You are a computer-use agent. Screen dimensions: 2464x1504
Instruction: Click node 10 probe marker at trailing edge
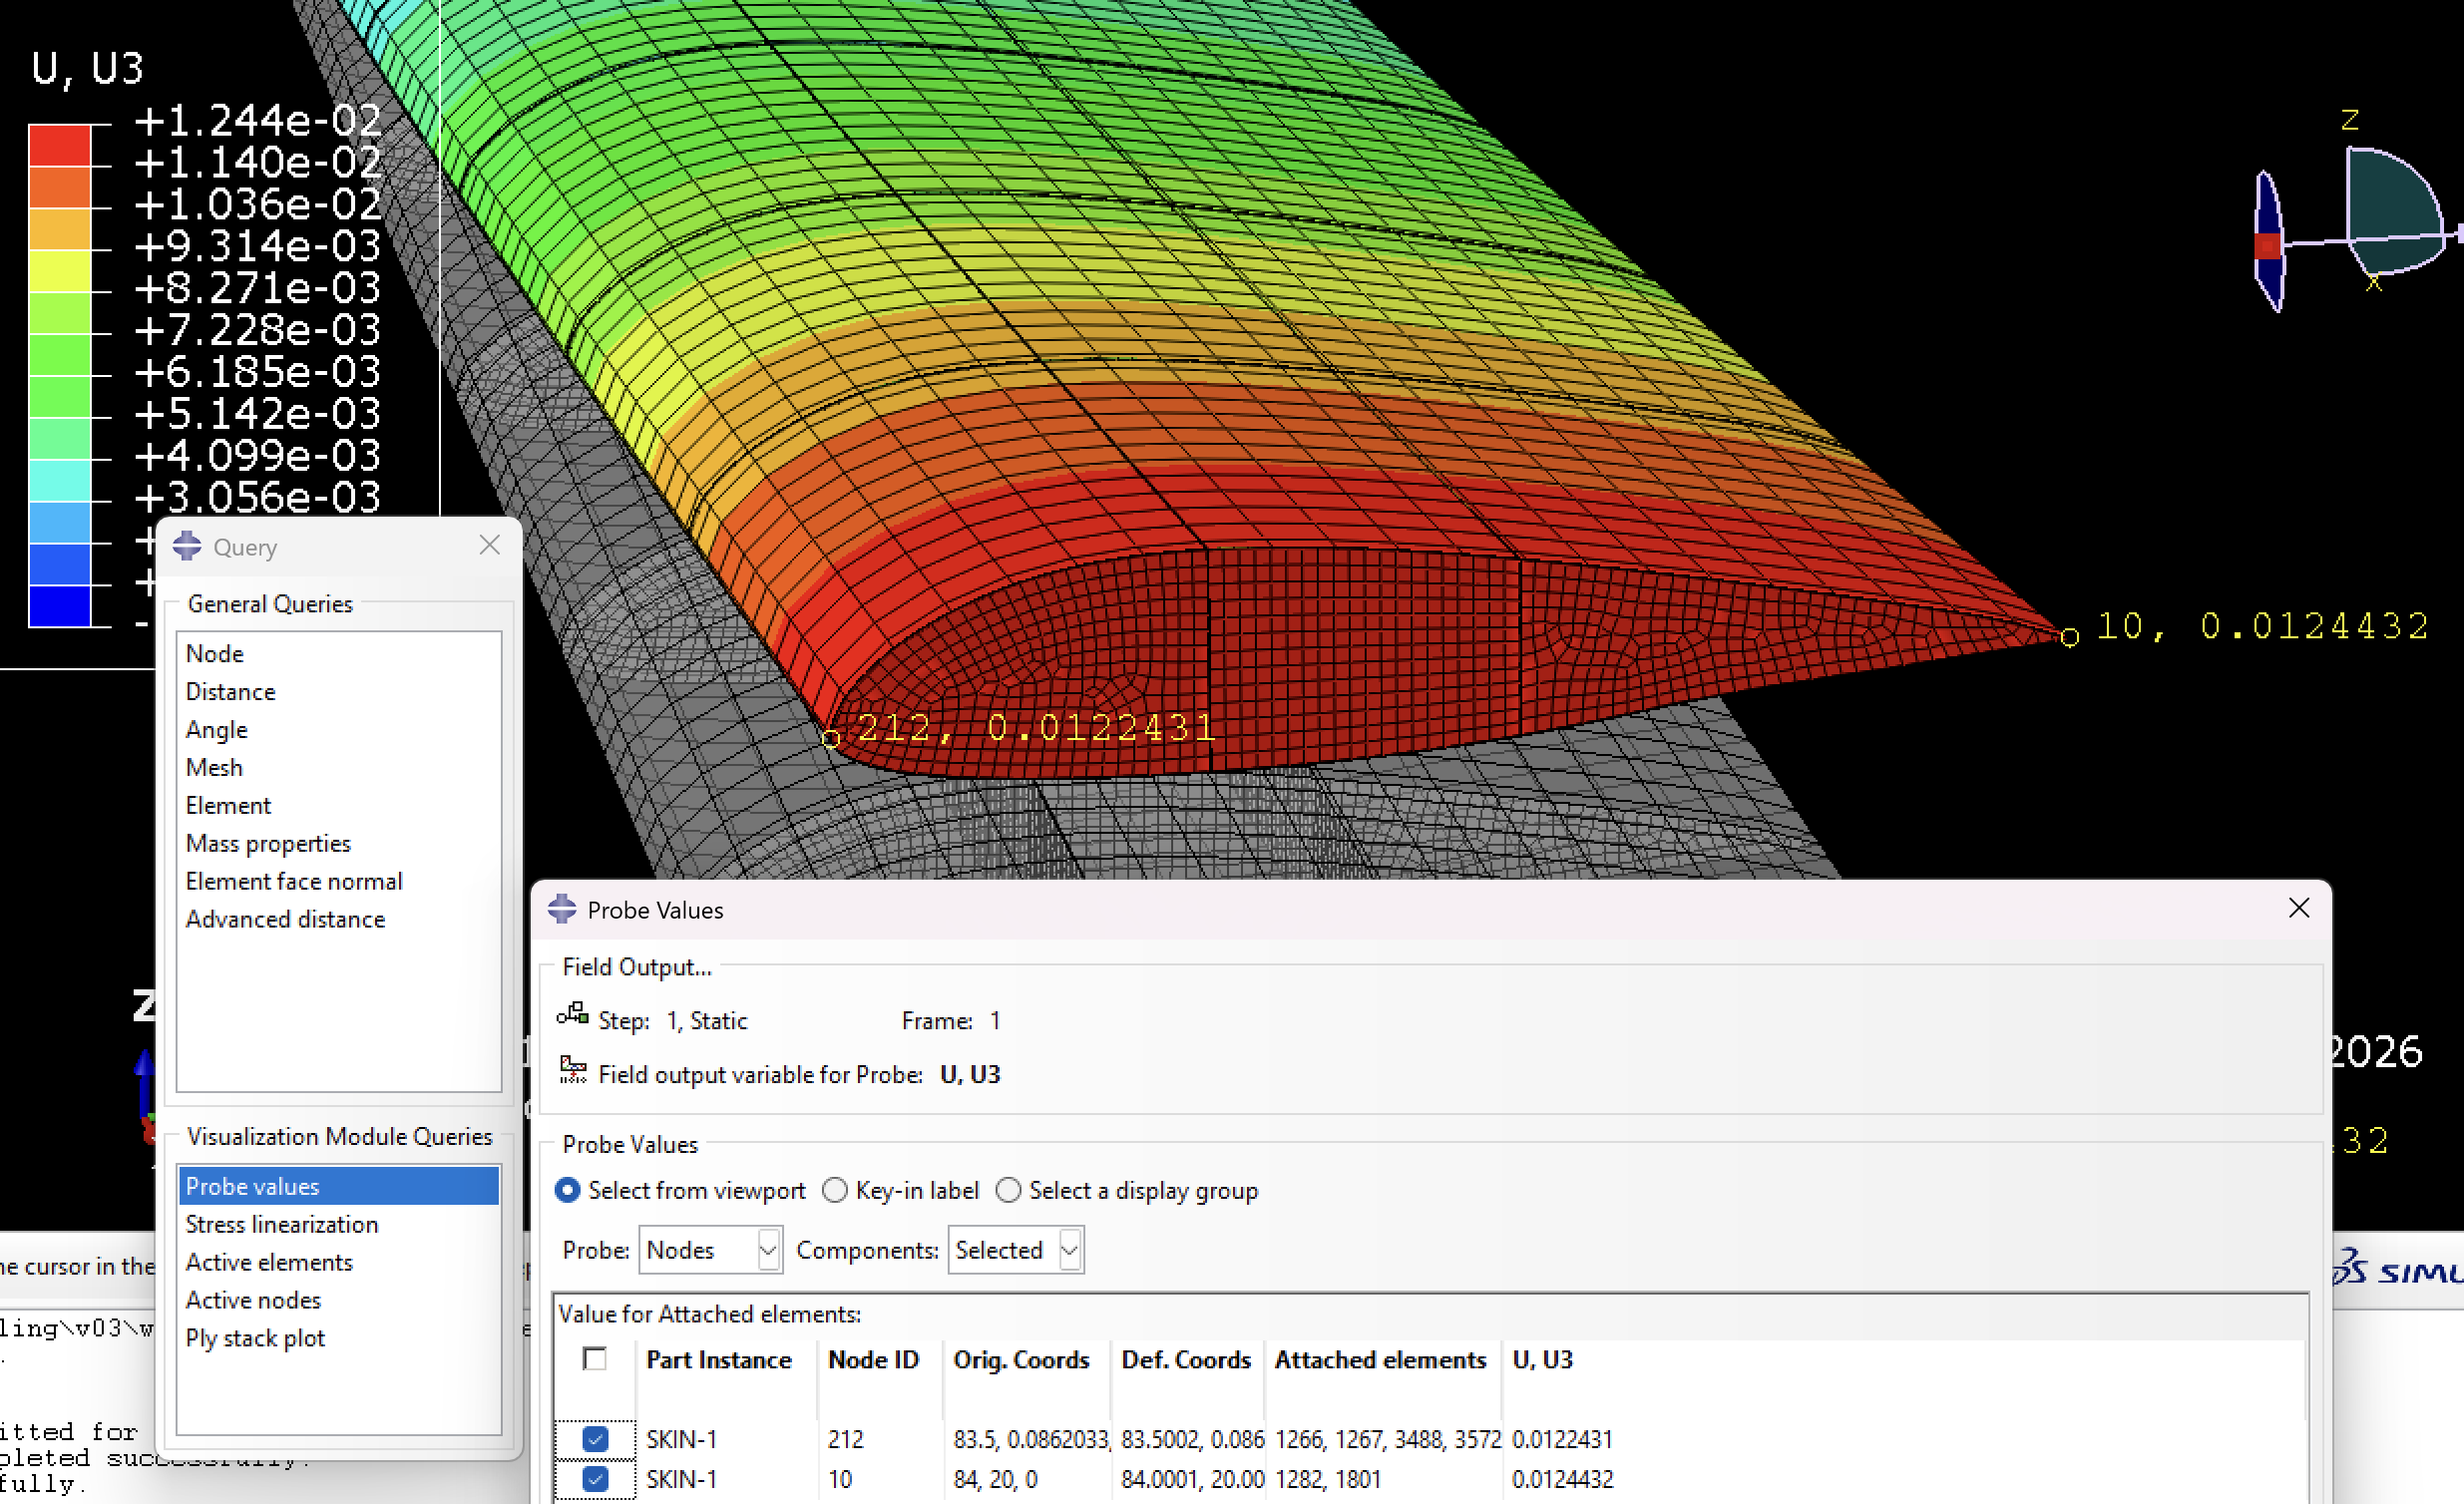click(x=2070, y=637)
